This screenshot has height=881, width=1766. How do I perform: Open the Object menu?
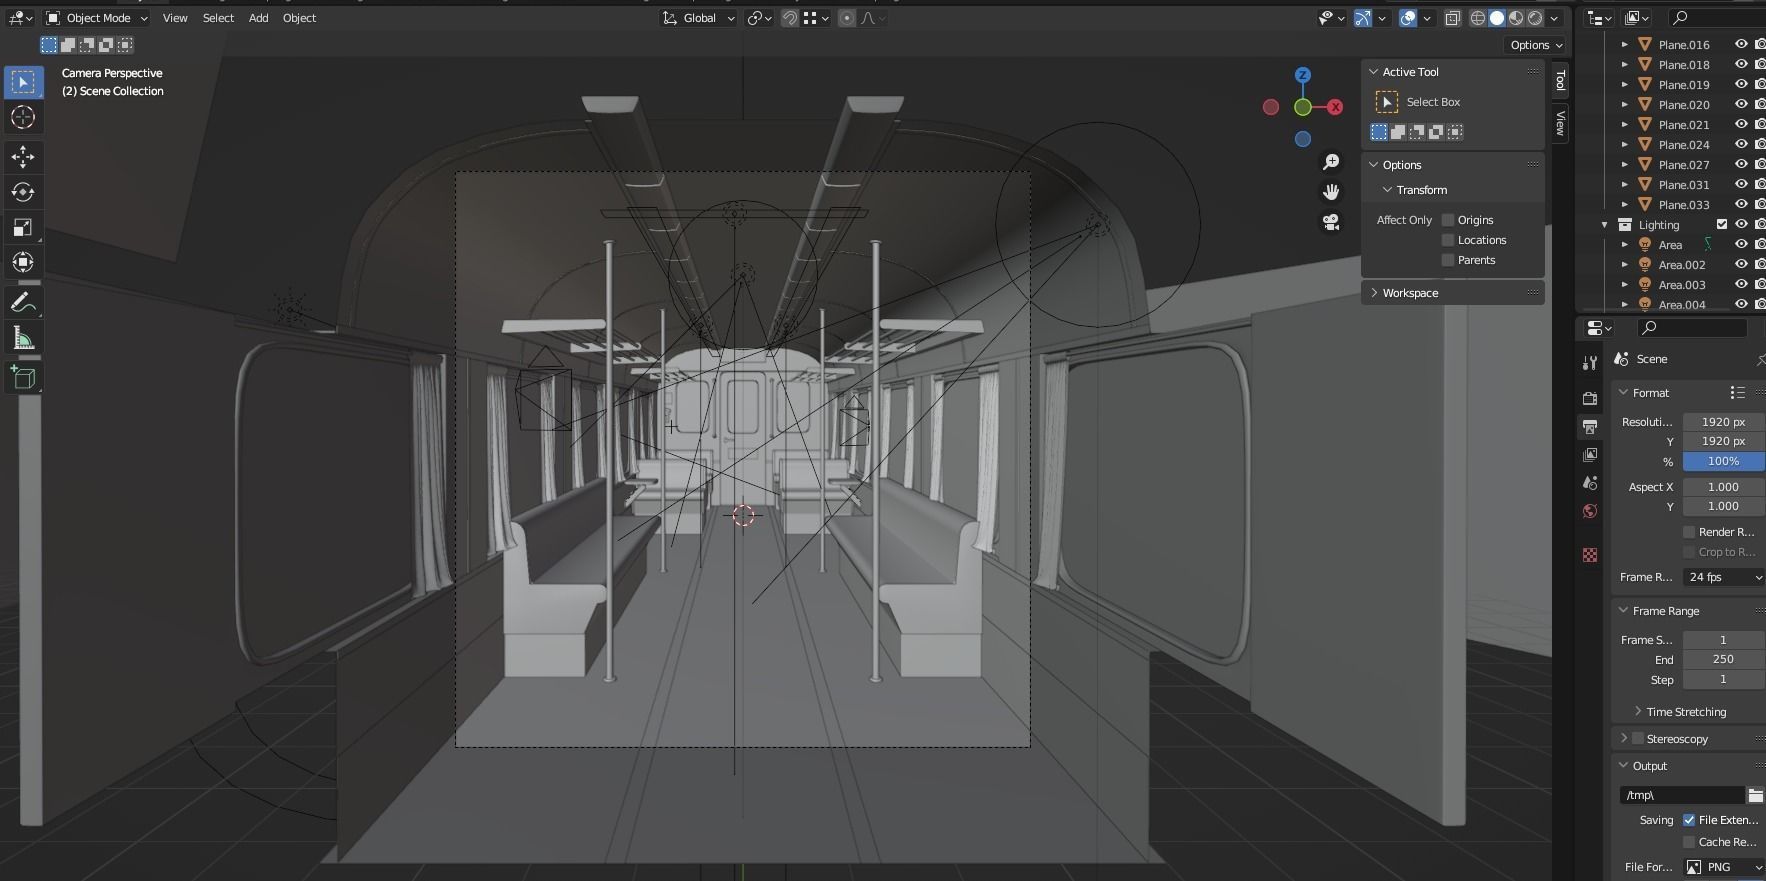(299, 18)
